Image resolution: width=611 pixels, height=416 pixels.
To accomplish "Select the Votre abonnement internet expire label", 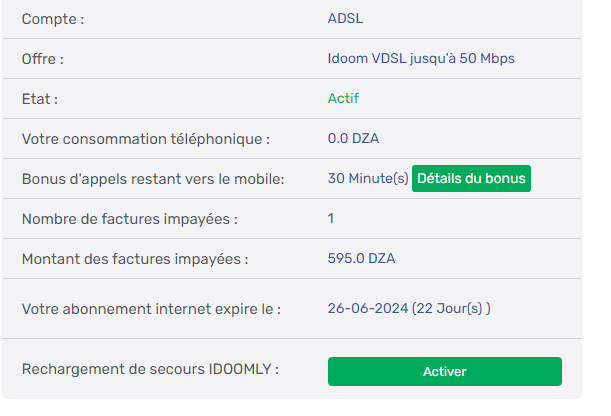I will [151, 309].
